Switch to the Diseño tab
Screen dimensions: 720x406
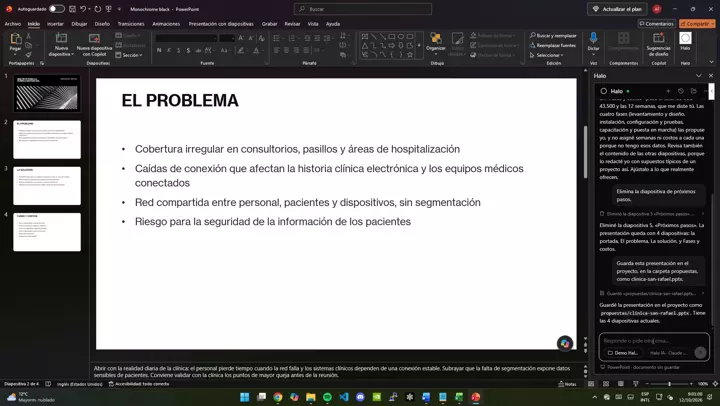[x=102, y=24]
